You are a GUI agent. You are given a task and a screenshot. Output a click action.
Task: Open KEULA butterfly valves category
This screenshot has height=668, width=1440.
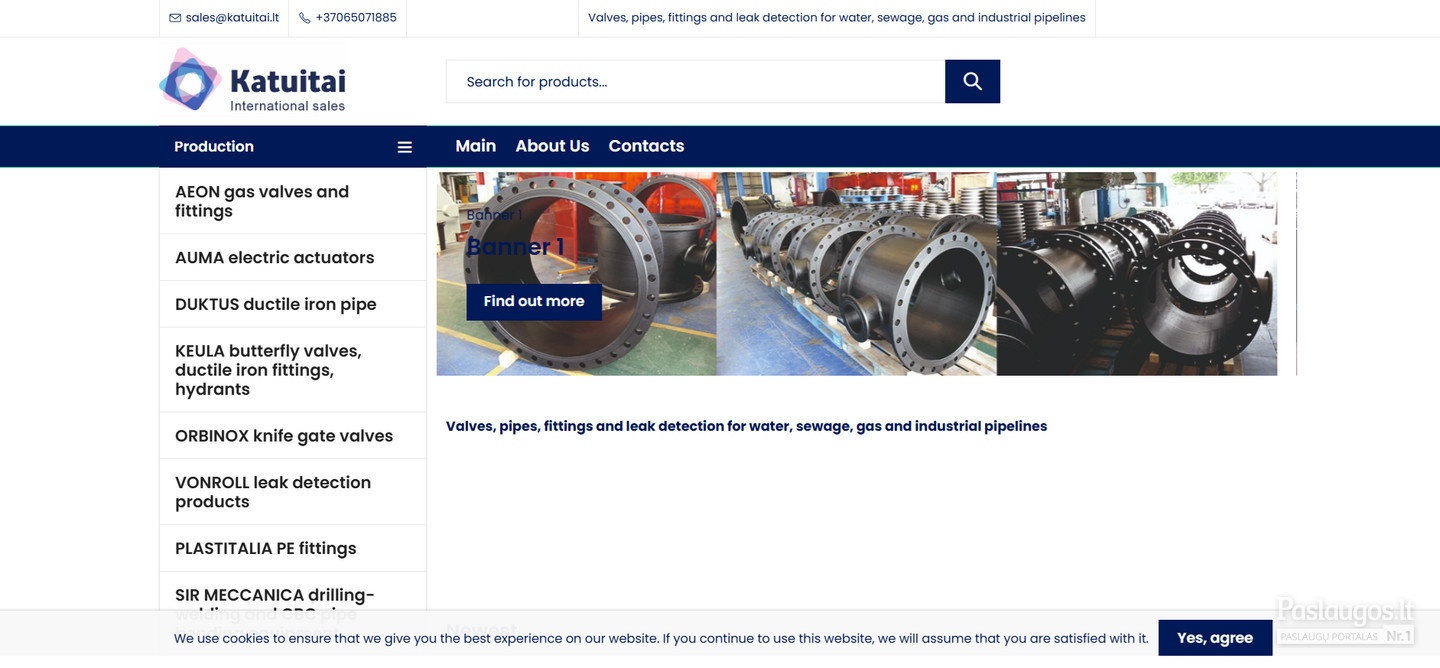point(292,370)
